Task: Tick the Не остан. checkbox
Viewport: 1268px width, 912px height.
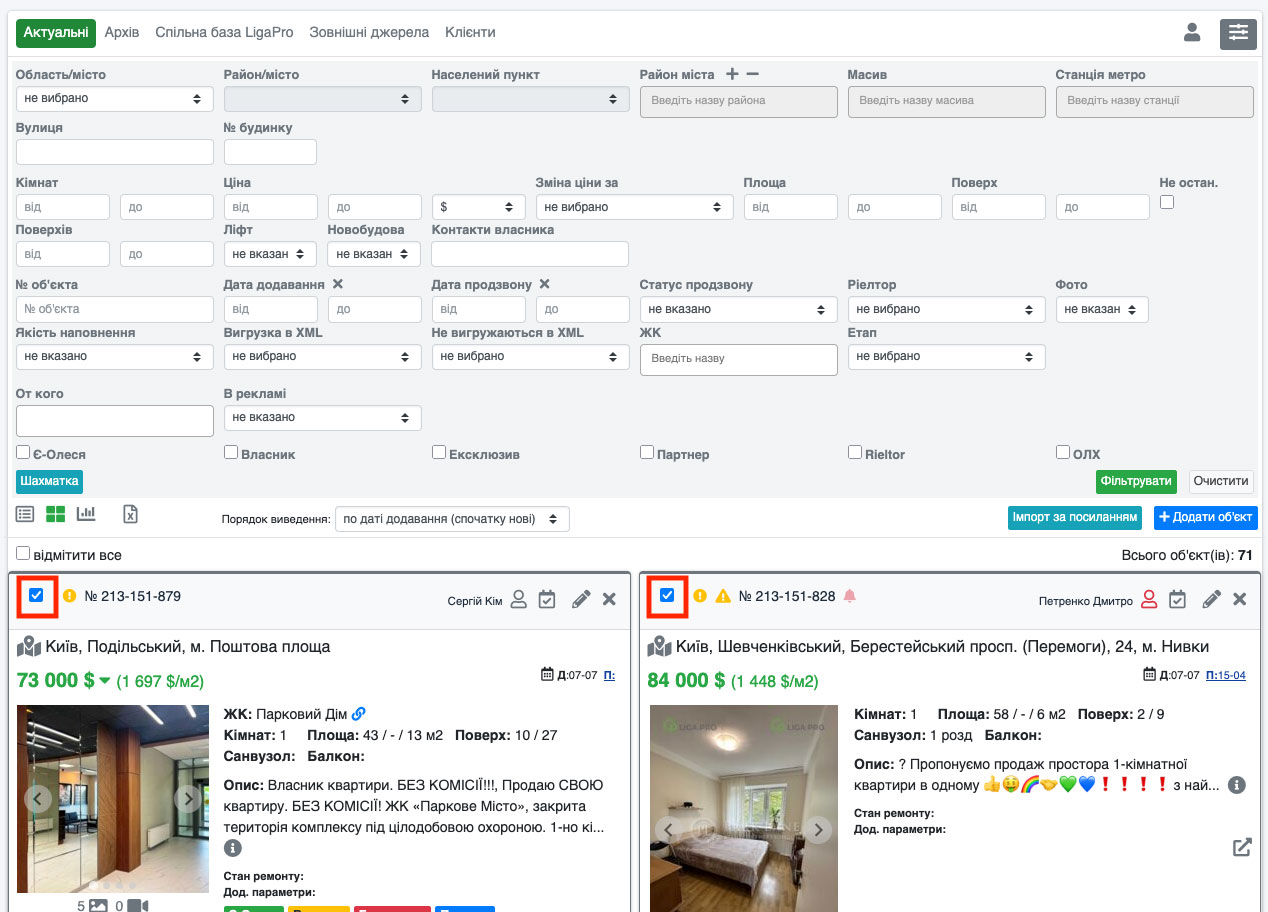Action: click(x=1166, y=202)
